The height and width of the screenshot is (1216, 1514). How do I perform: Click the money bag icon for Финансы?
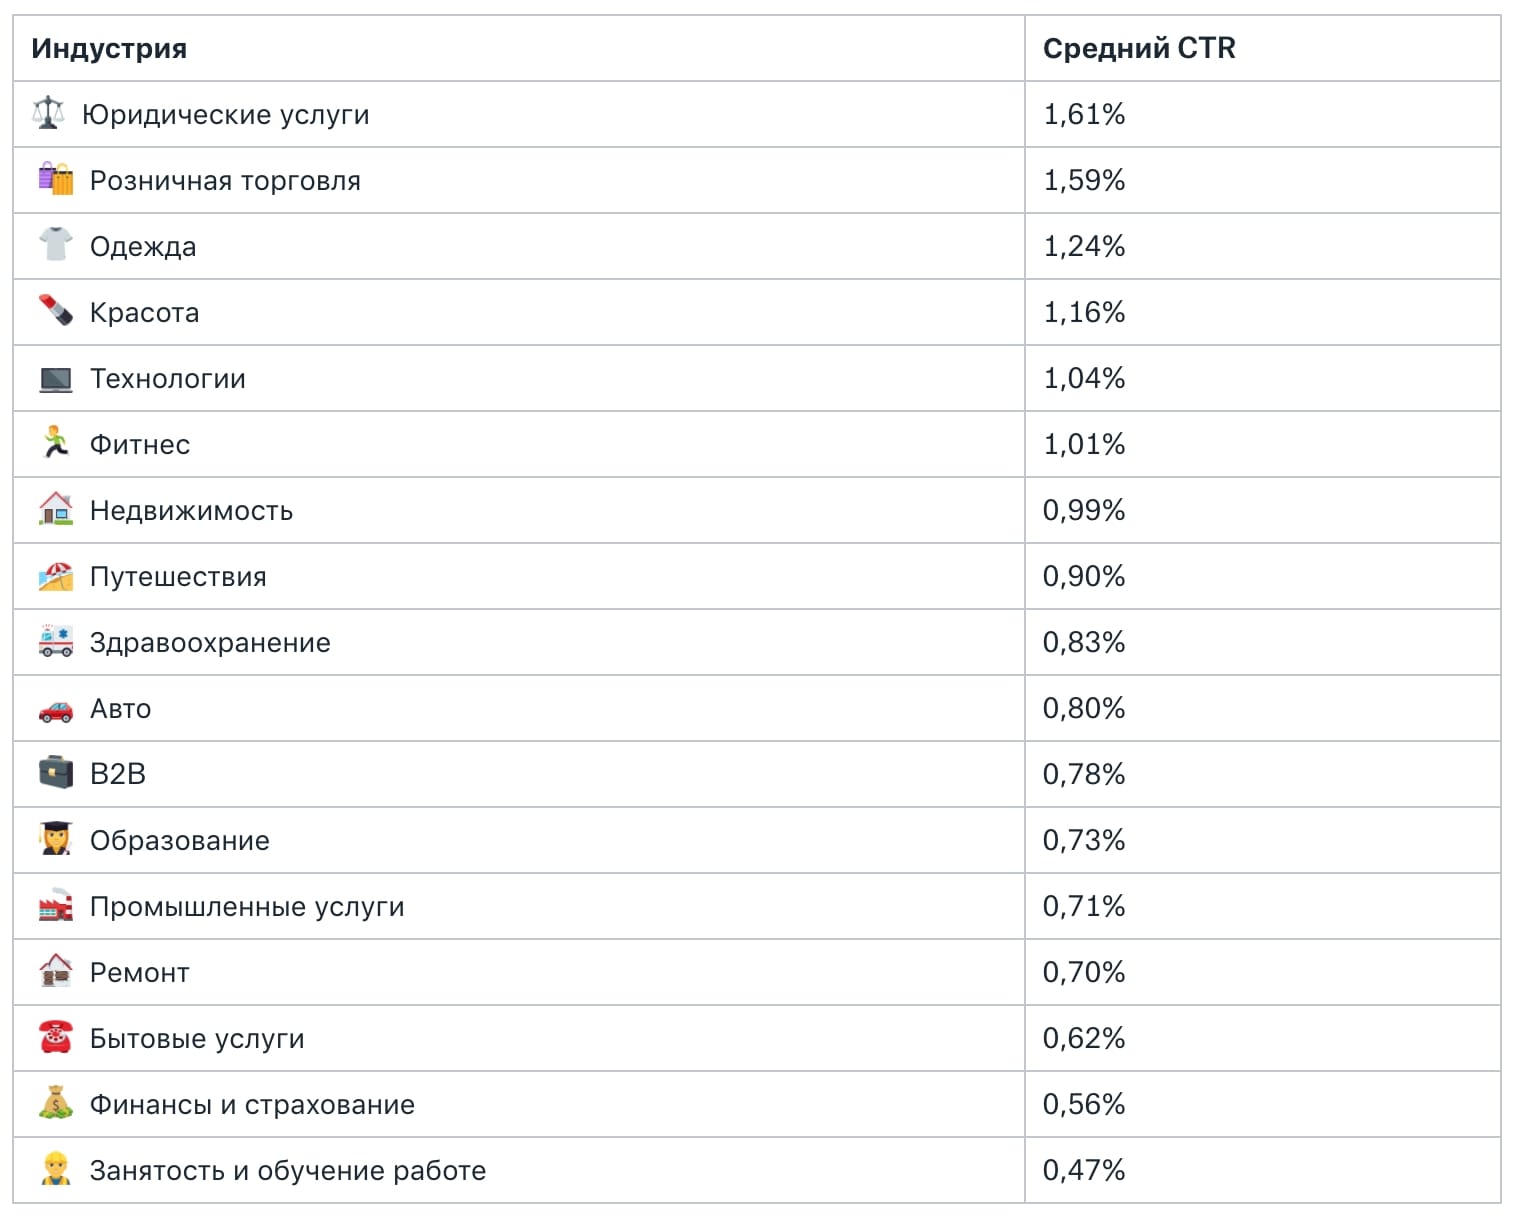click(x=56, y=1103)
